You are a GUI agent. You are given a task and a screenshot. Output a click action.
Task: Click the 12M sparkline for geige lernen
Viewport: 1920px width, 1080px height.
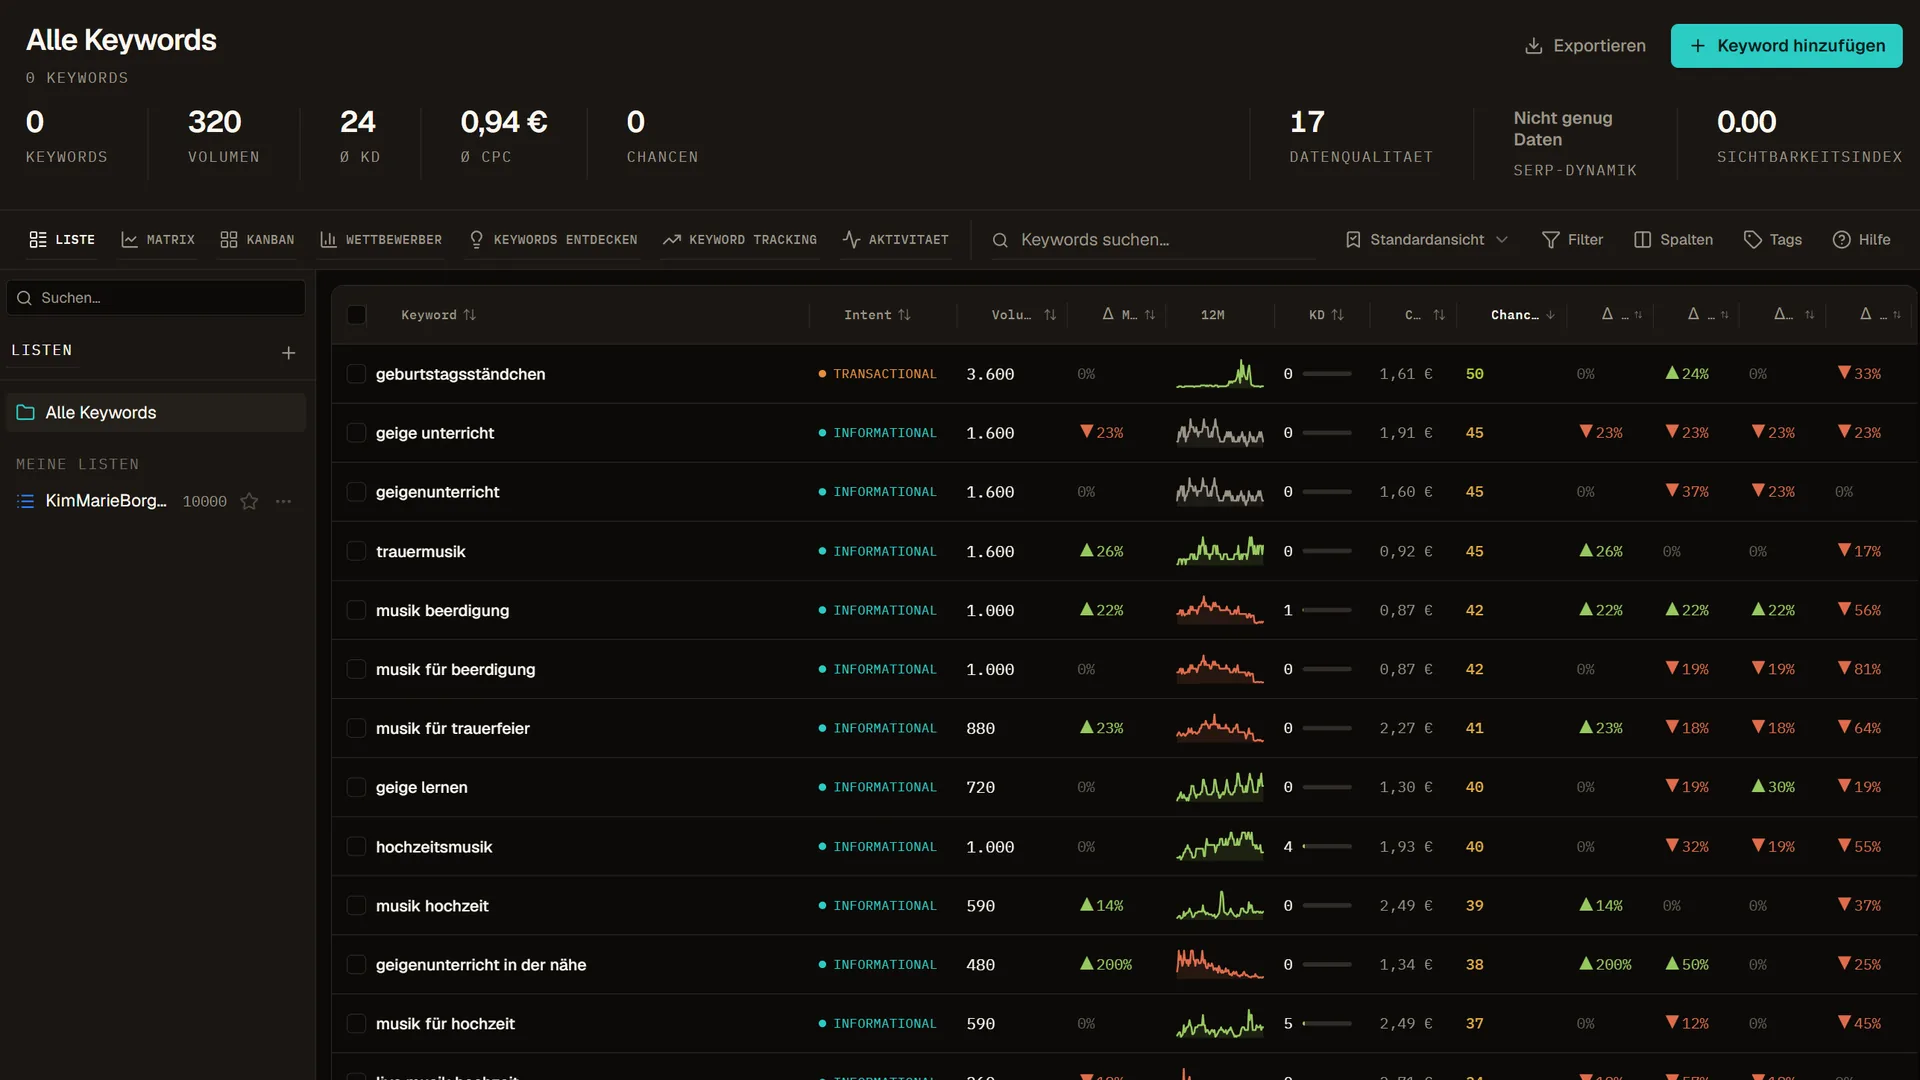pos(1220,788)
